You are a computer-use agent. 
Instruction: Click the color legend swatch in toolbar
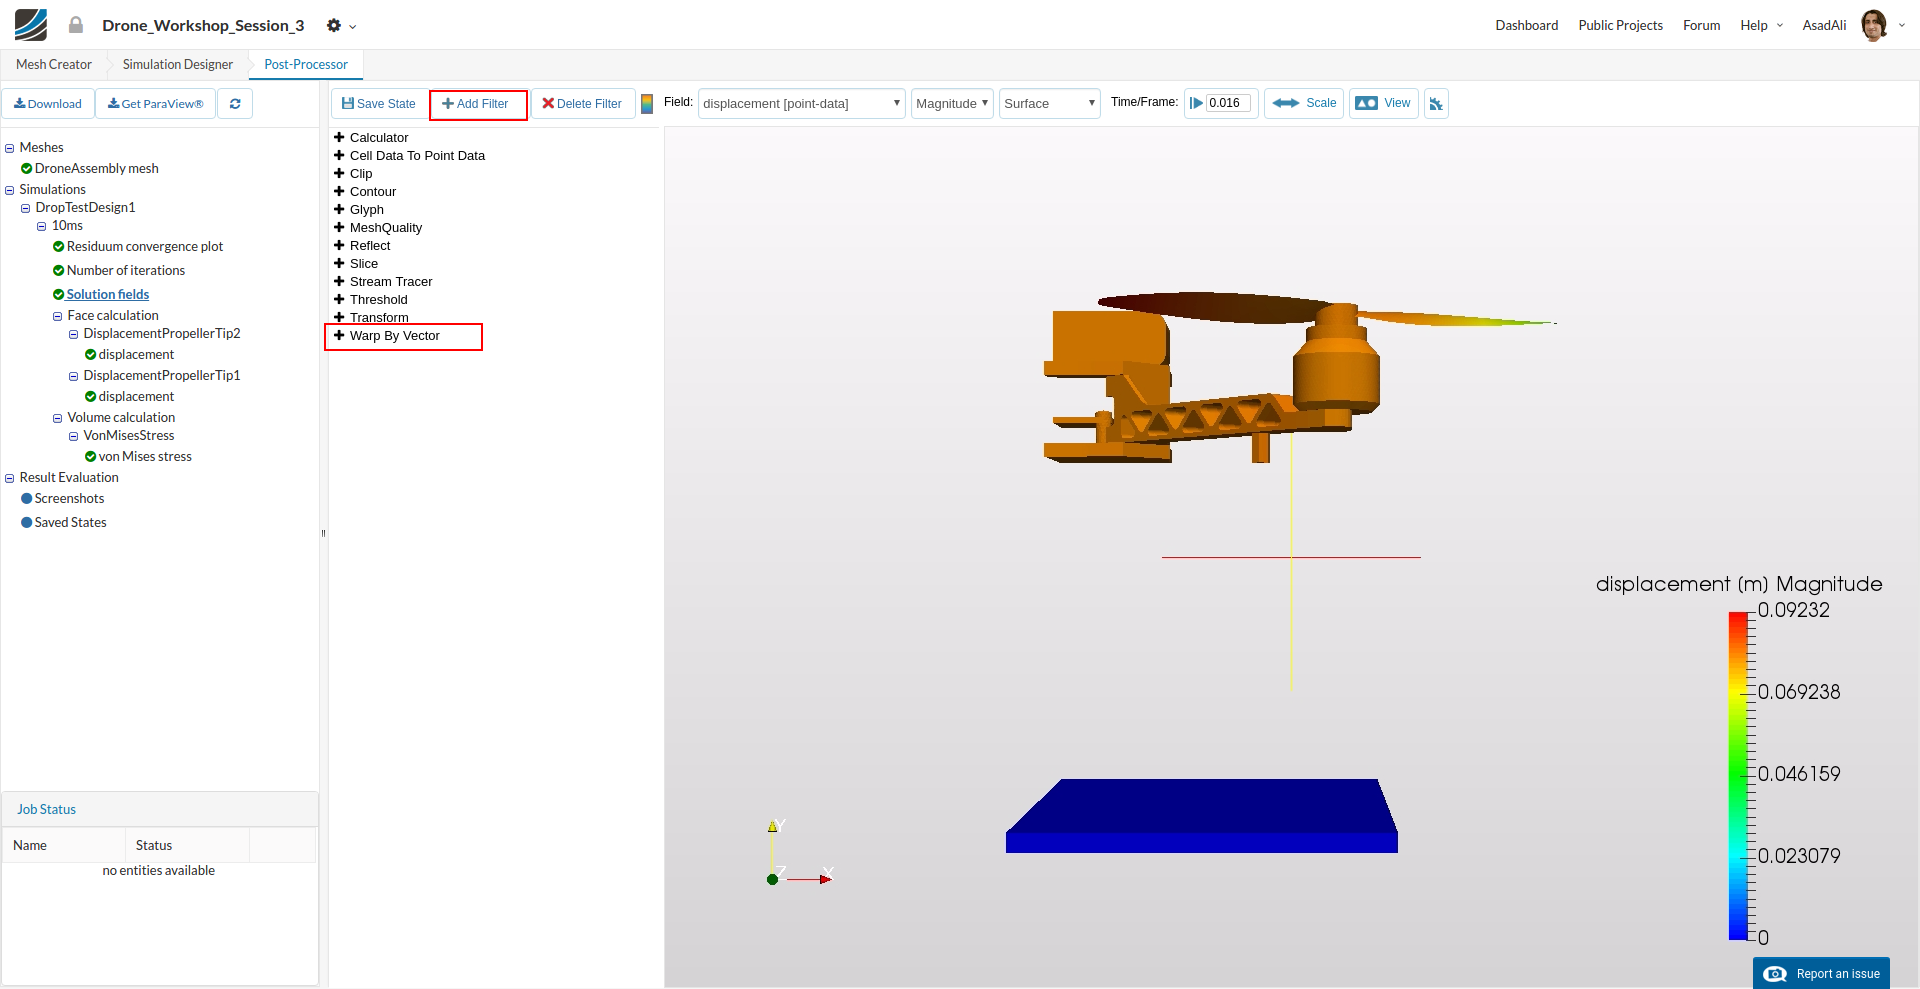(647, 104)
